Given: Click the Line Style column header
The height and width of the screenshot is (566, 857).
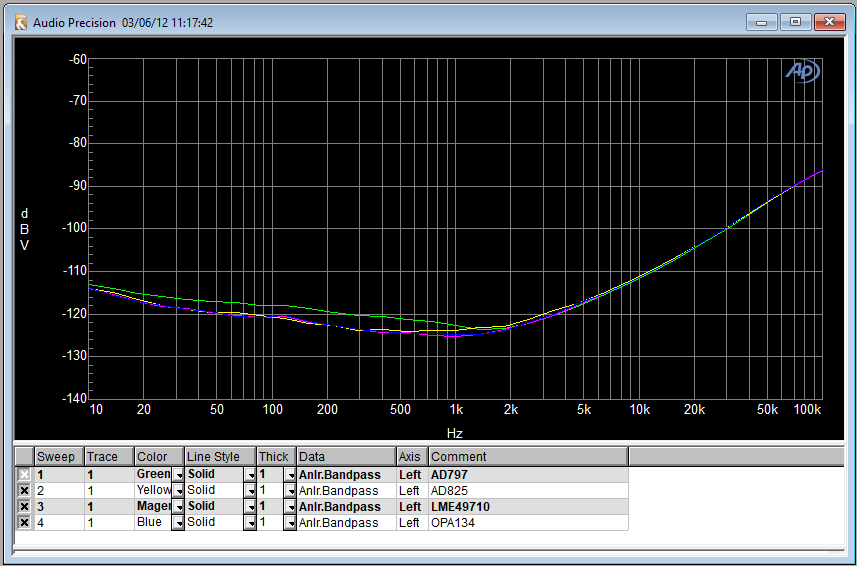Looking at the screenshot, I should (220, 457).
